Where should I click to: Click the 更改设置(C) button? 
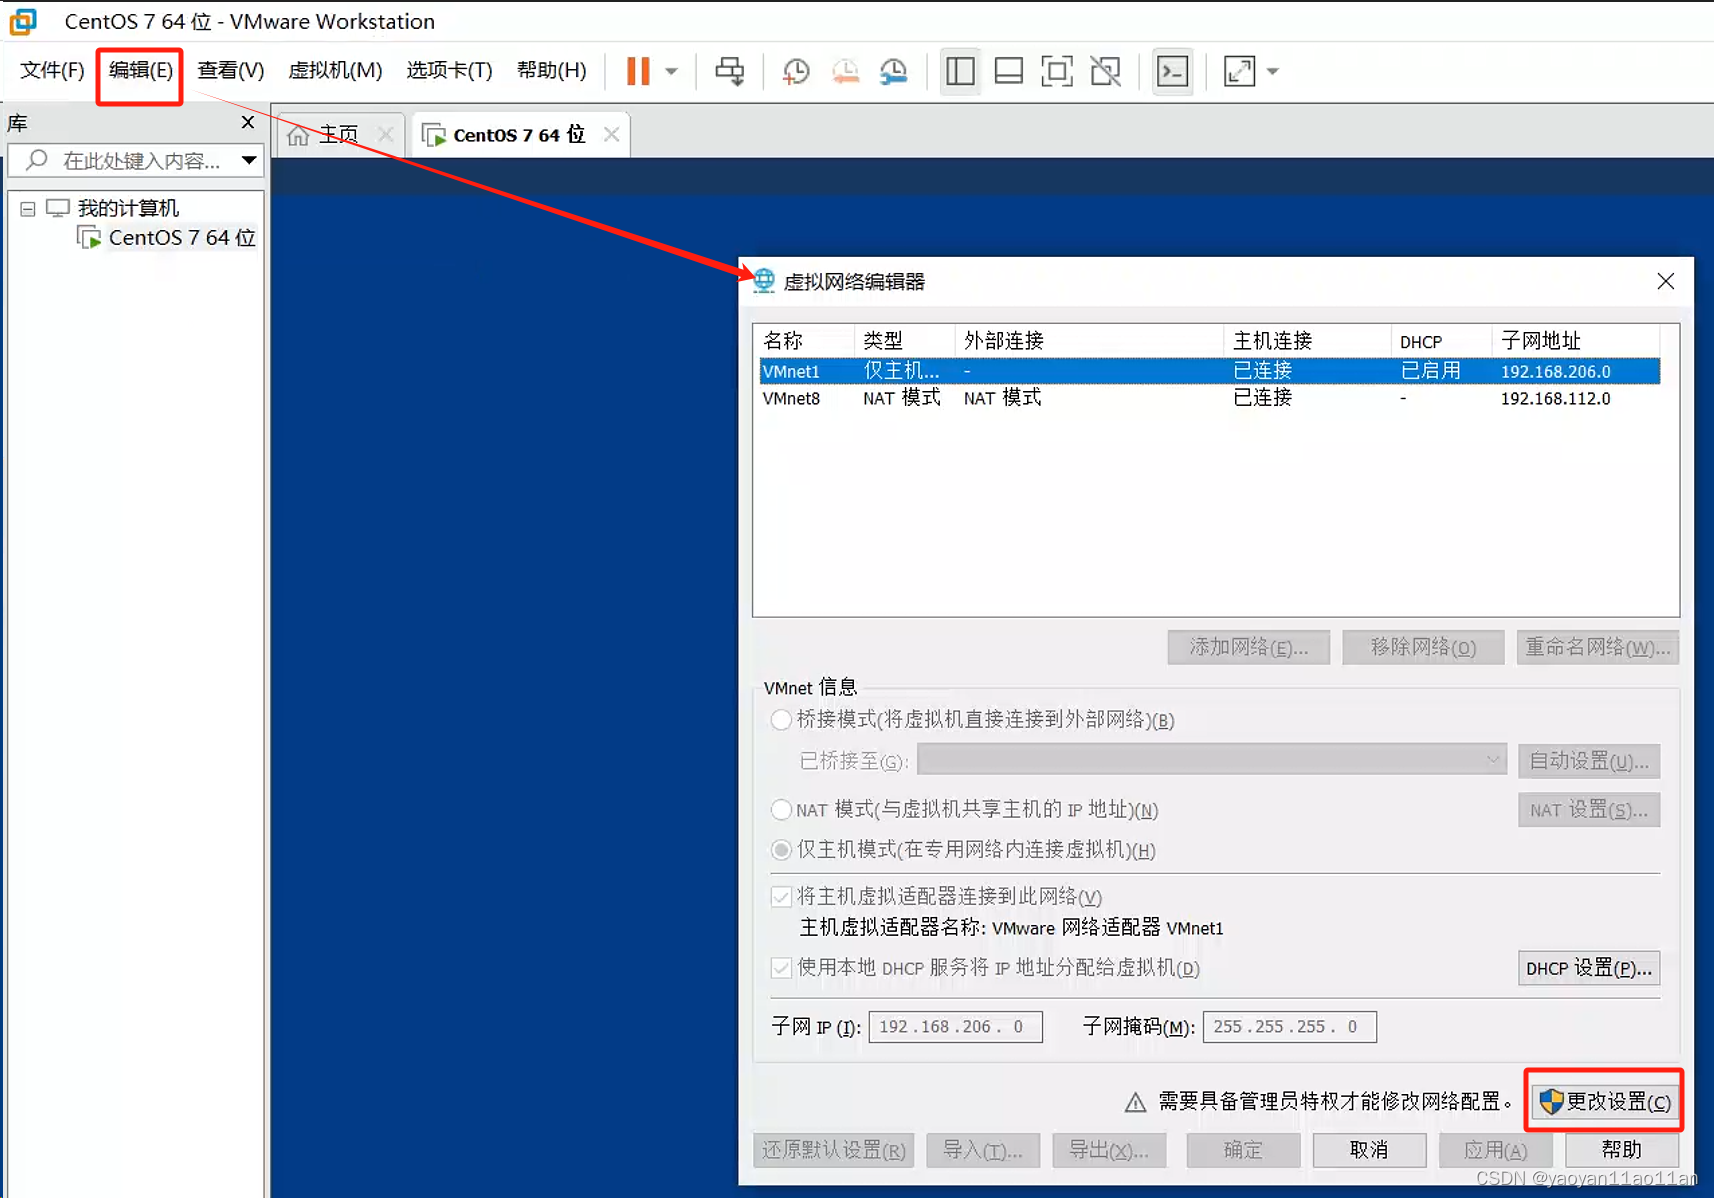click(x=1605, y=1101)
